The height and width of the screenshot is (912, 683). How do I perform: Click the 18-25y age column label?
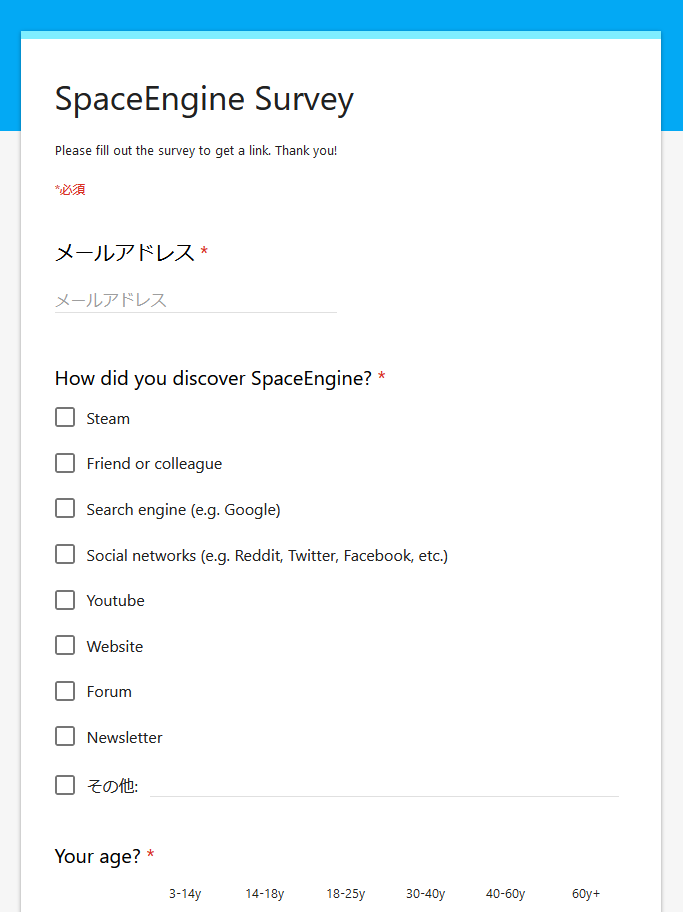click(x=346, y=893)
